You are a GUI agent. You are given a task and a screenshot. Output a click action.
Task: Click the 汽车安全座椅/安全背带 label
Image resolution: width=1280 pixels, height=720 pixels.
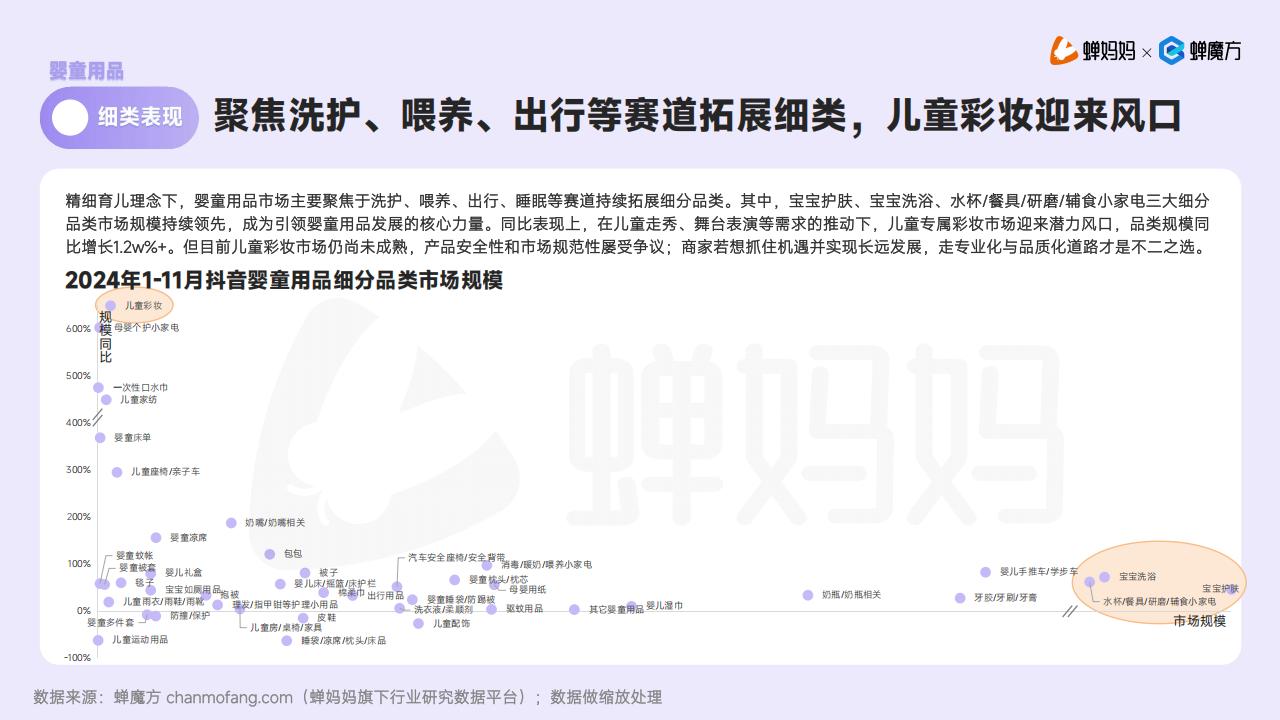pos(457,557)
